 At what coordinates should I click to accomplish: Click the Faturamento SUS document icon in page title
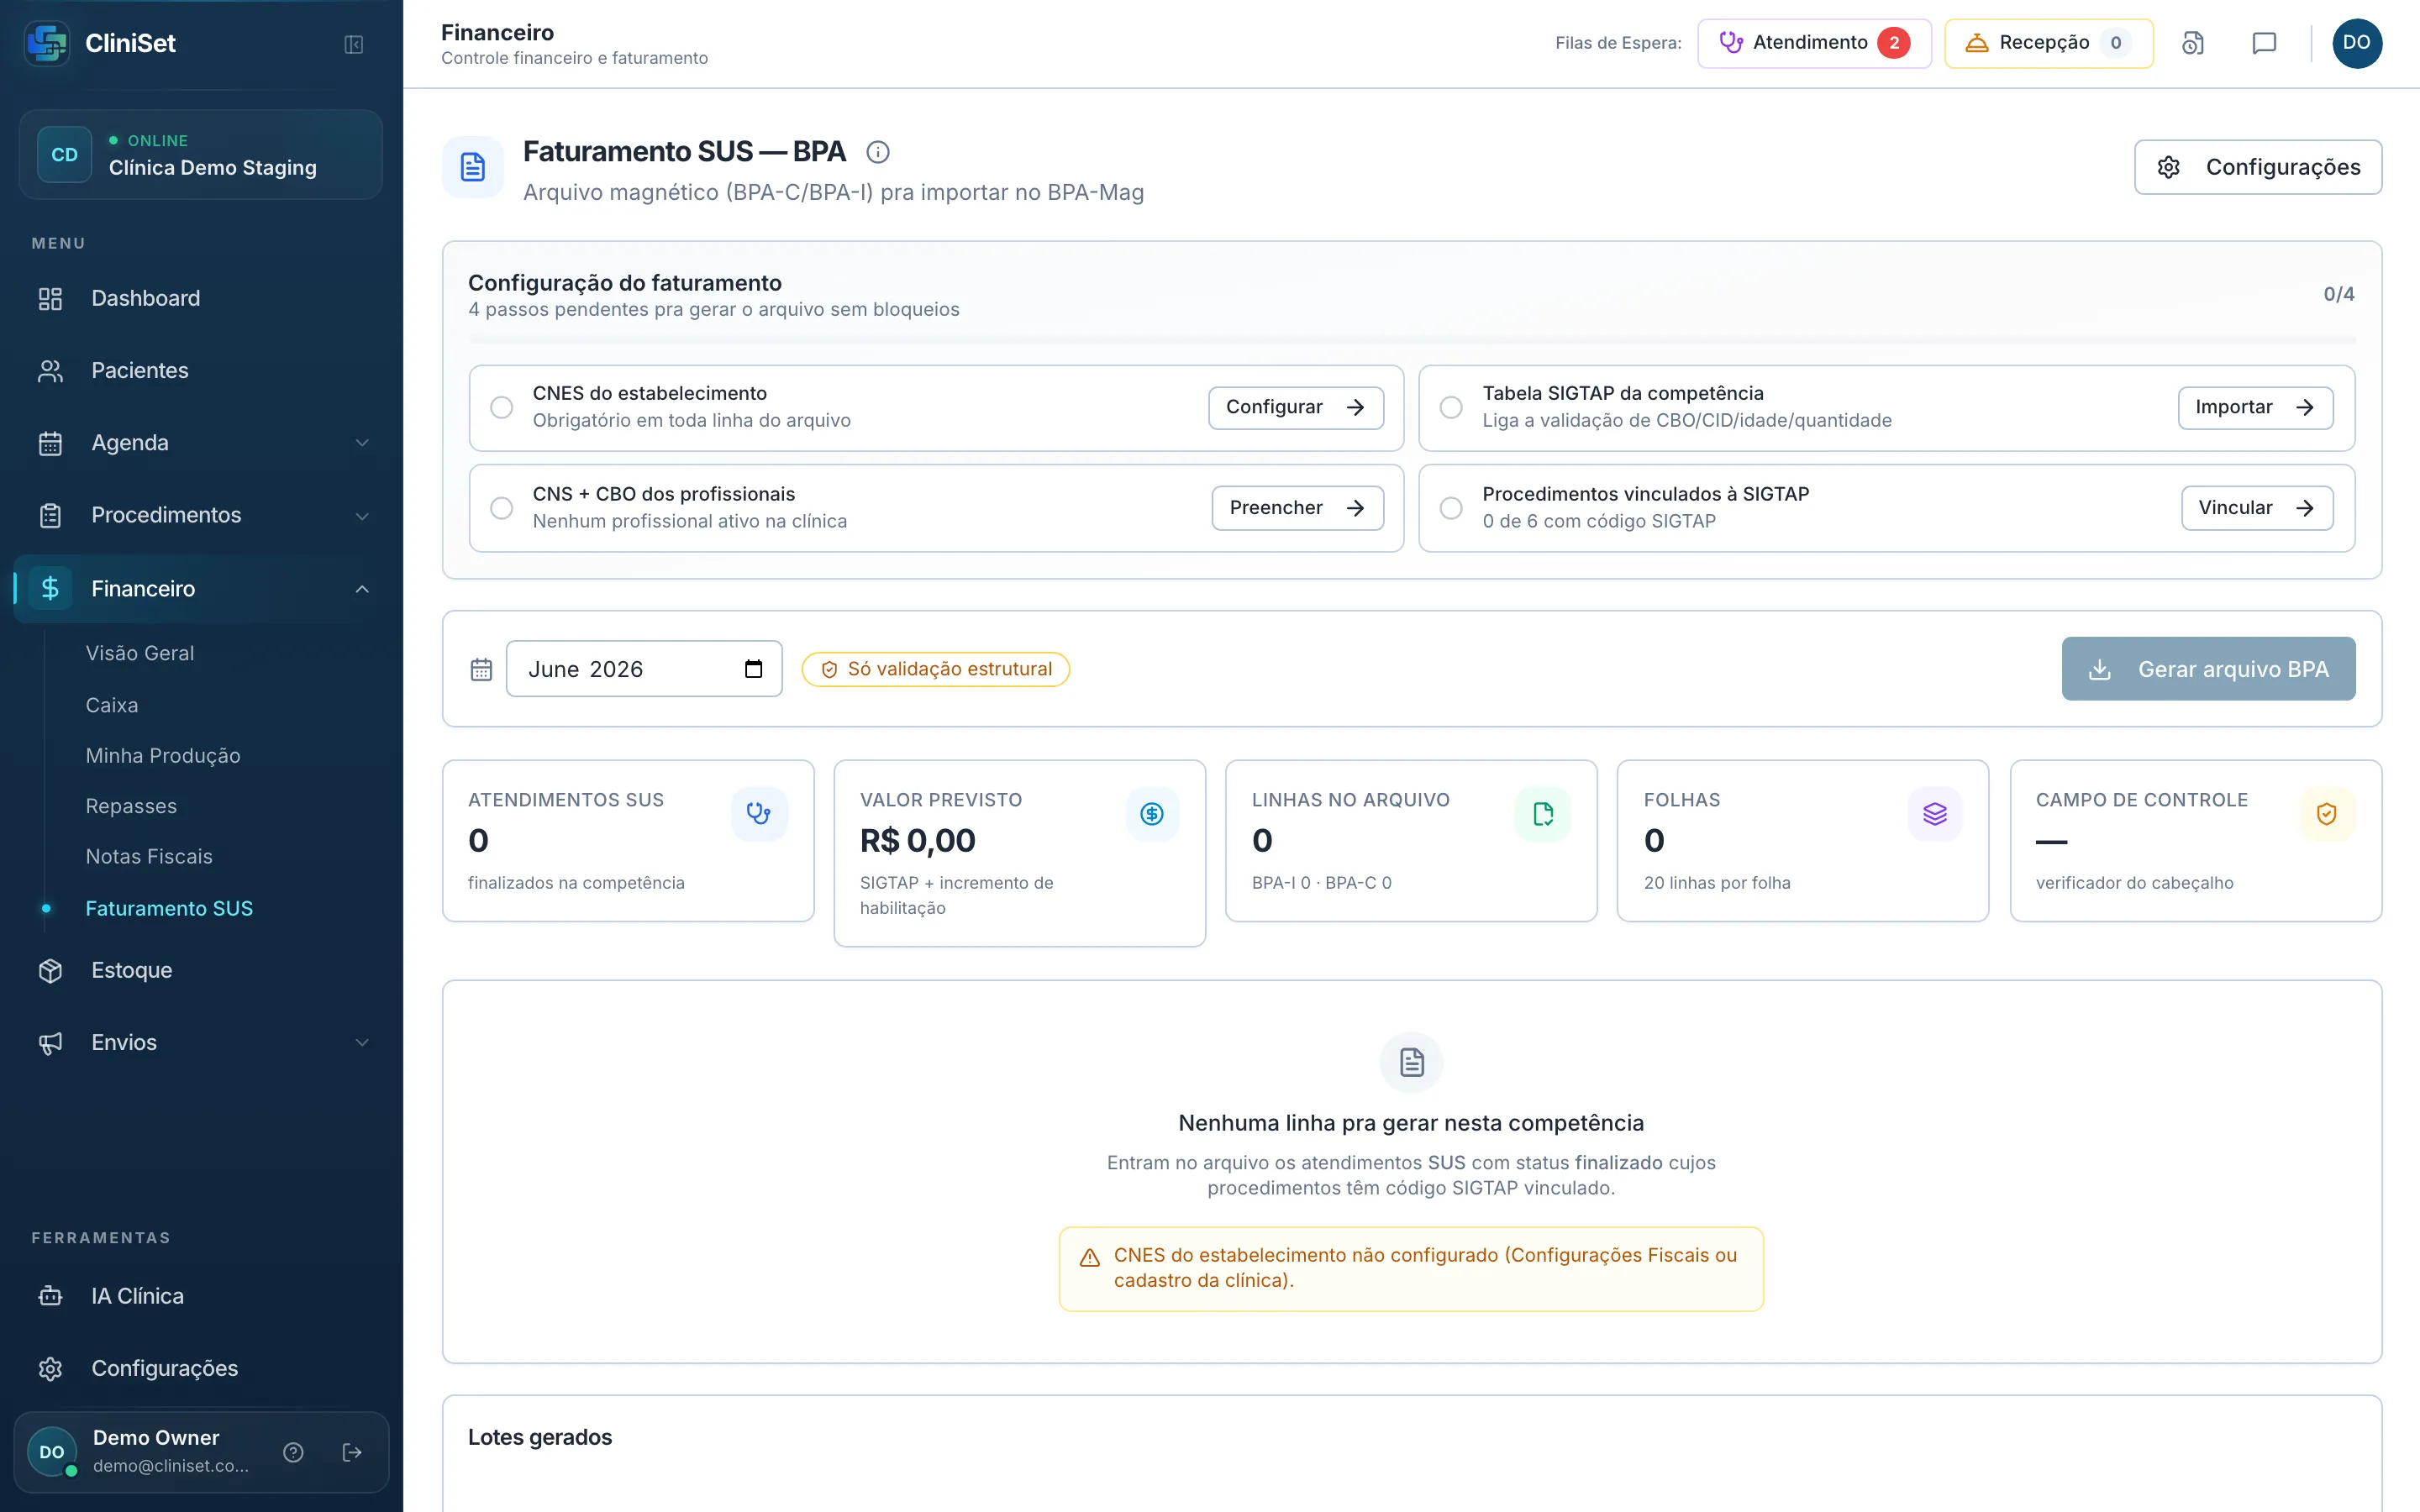click(473, 167)
